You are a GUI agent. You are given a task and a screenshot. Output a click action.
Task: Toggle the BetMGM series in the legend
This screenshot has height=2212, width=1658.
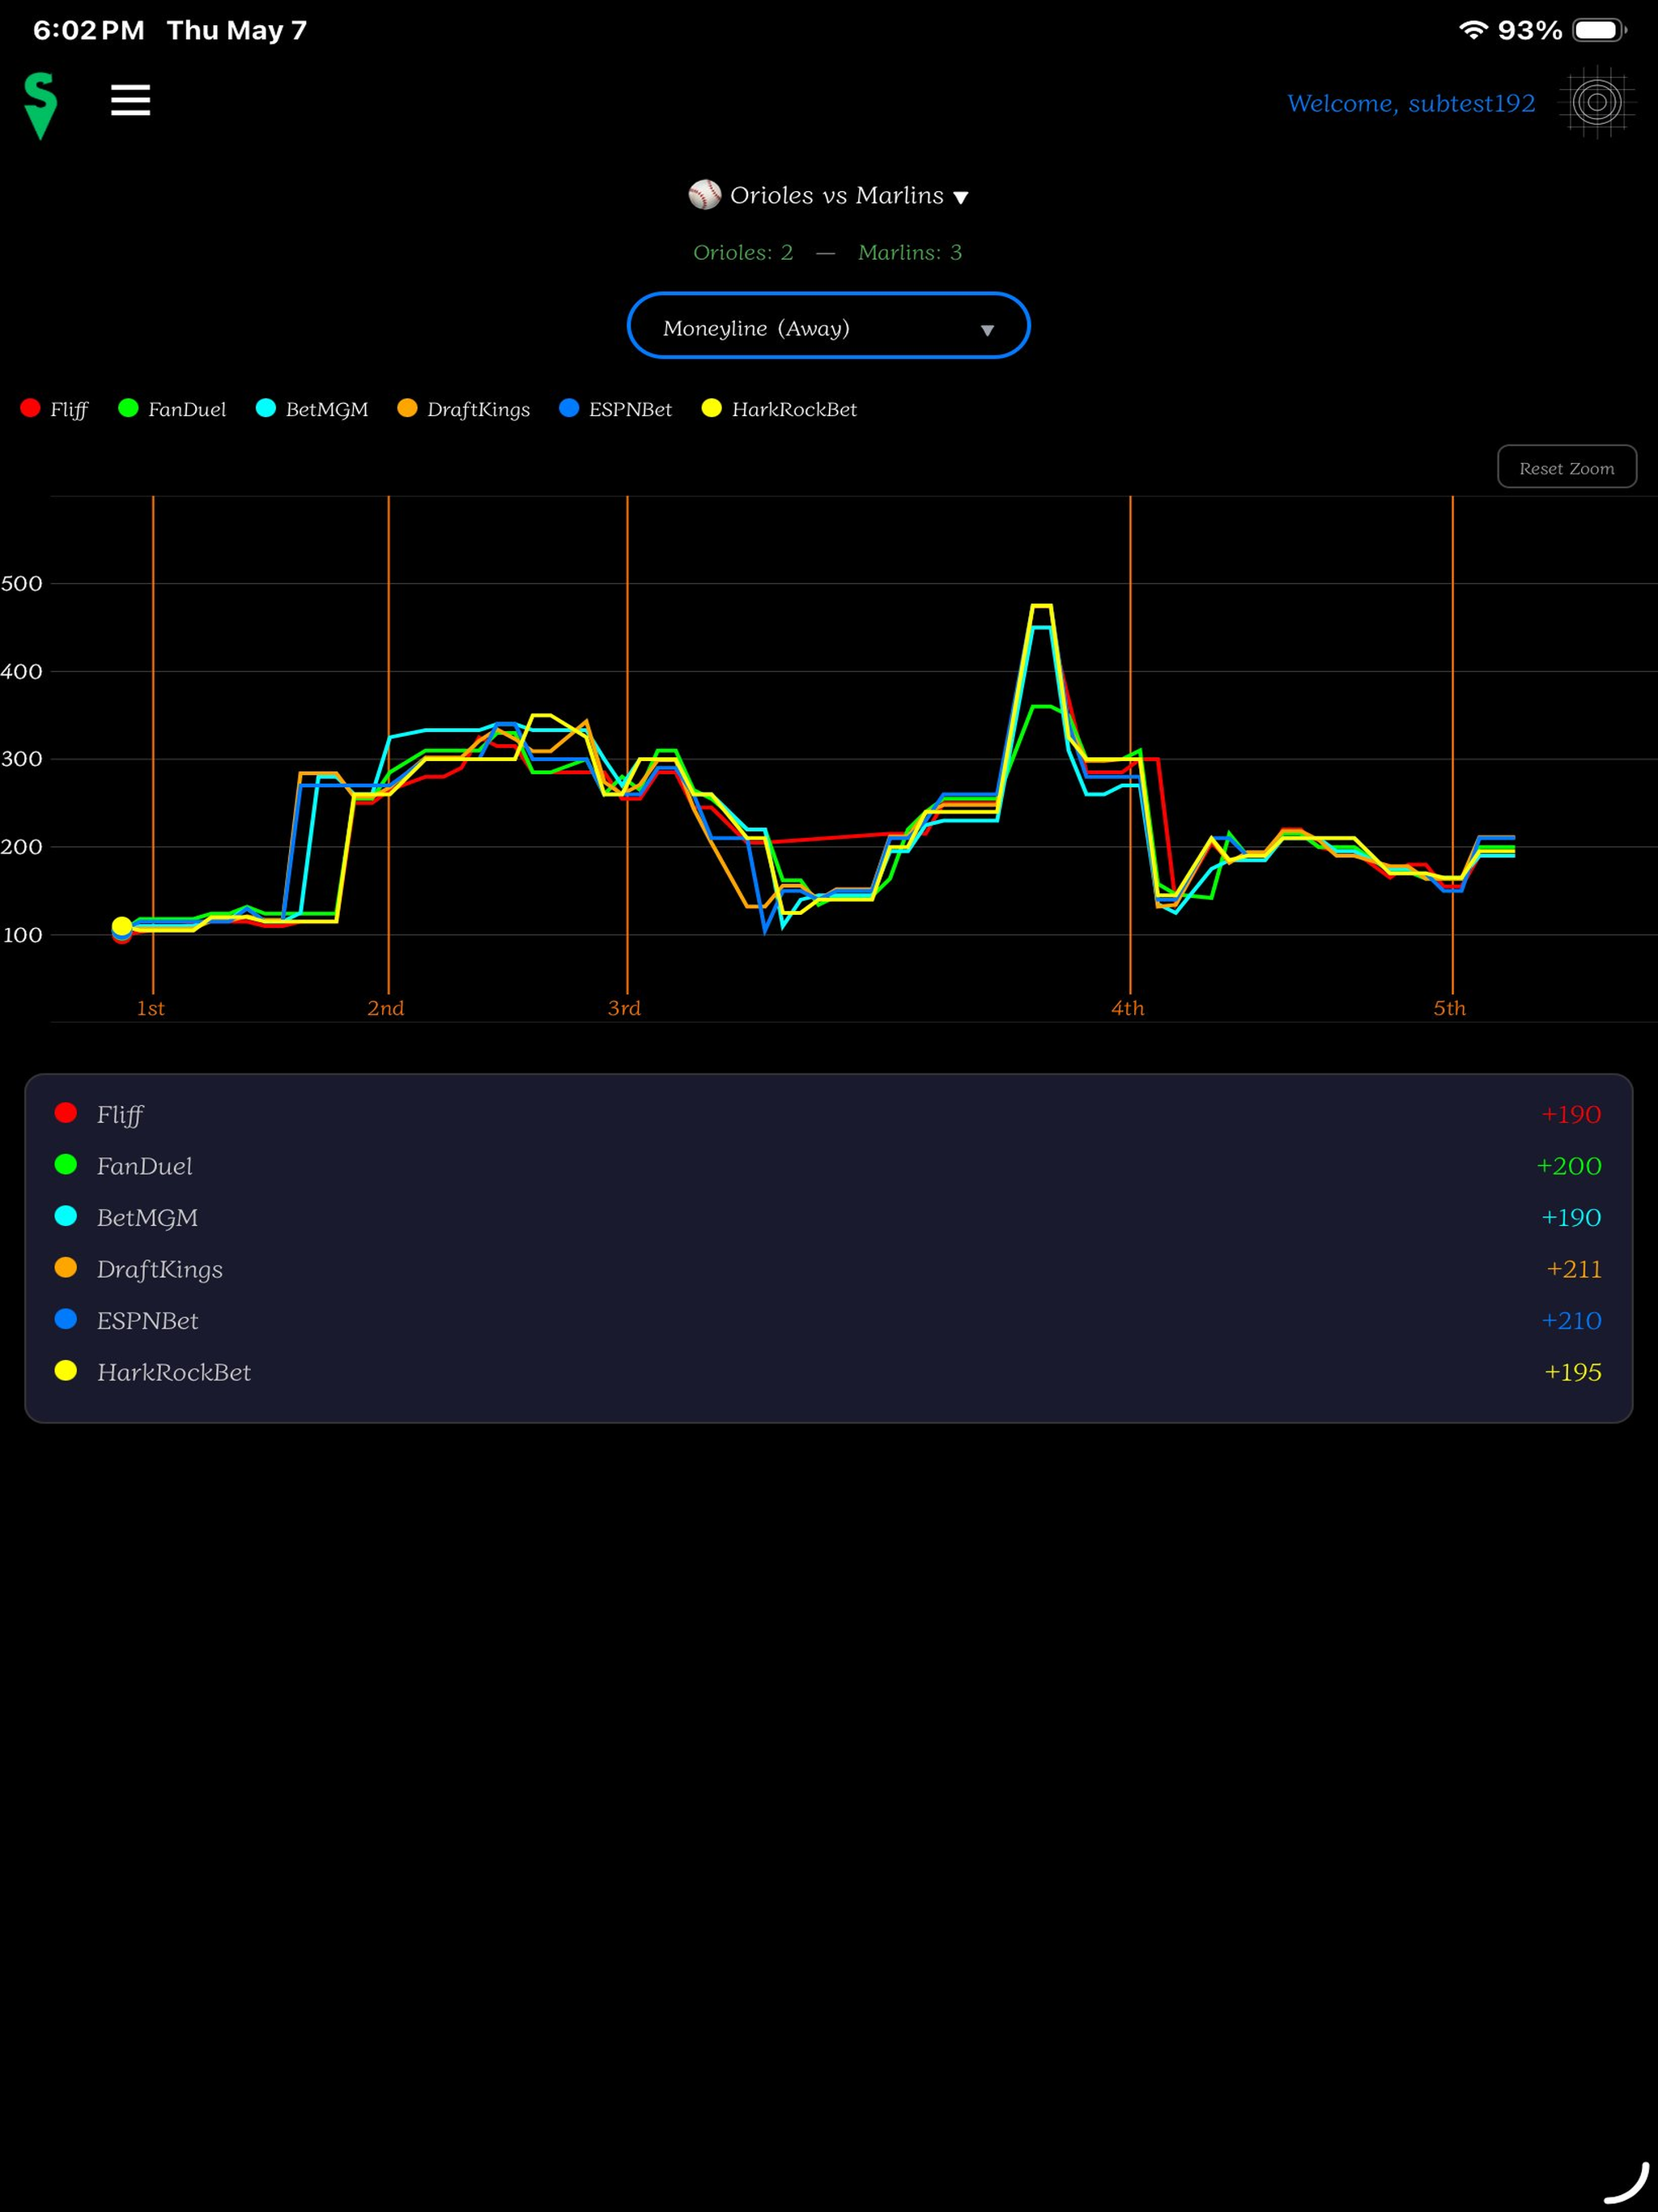coord(312,409)
